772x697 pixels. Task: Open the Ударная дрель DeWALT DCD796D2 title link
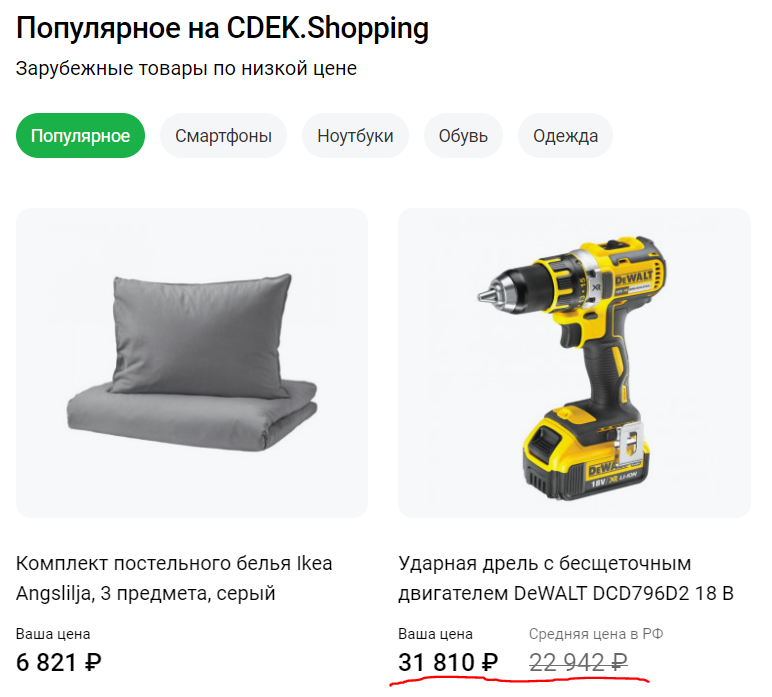tap(566, 578)
